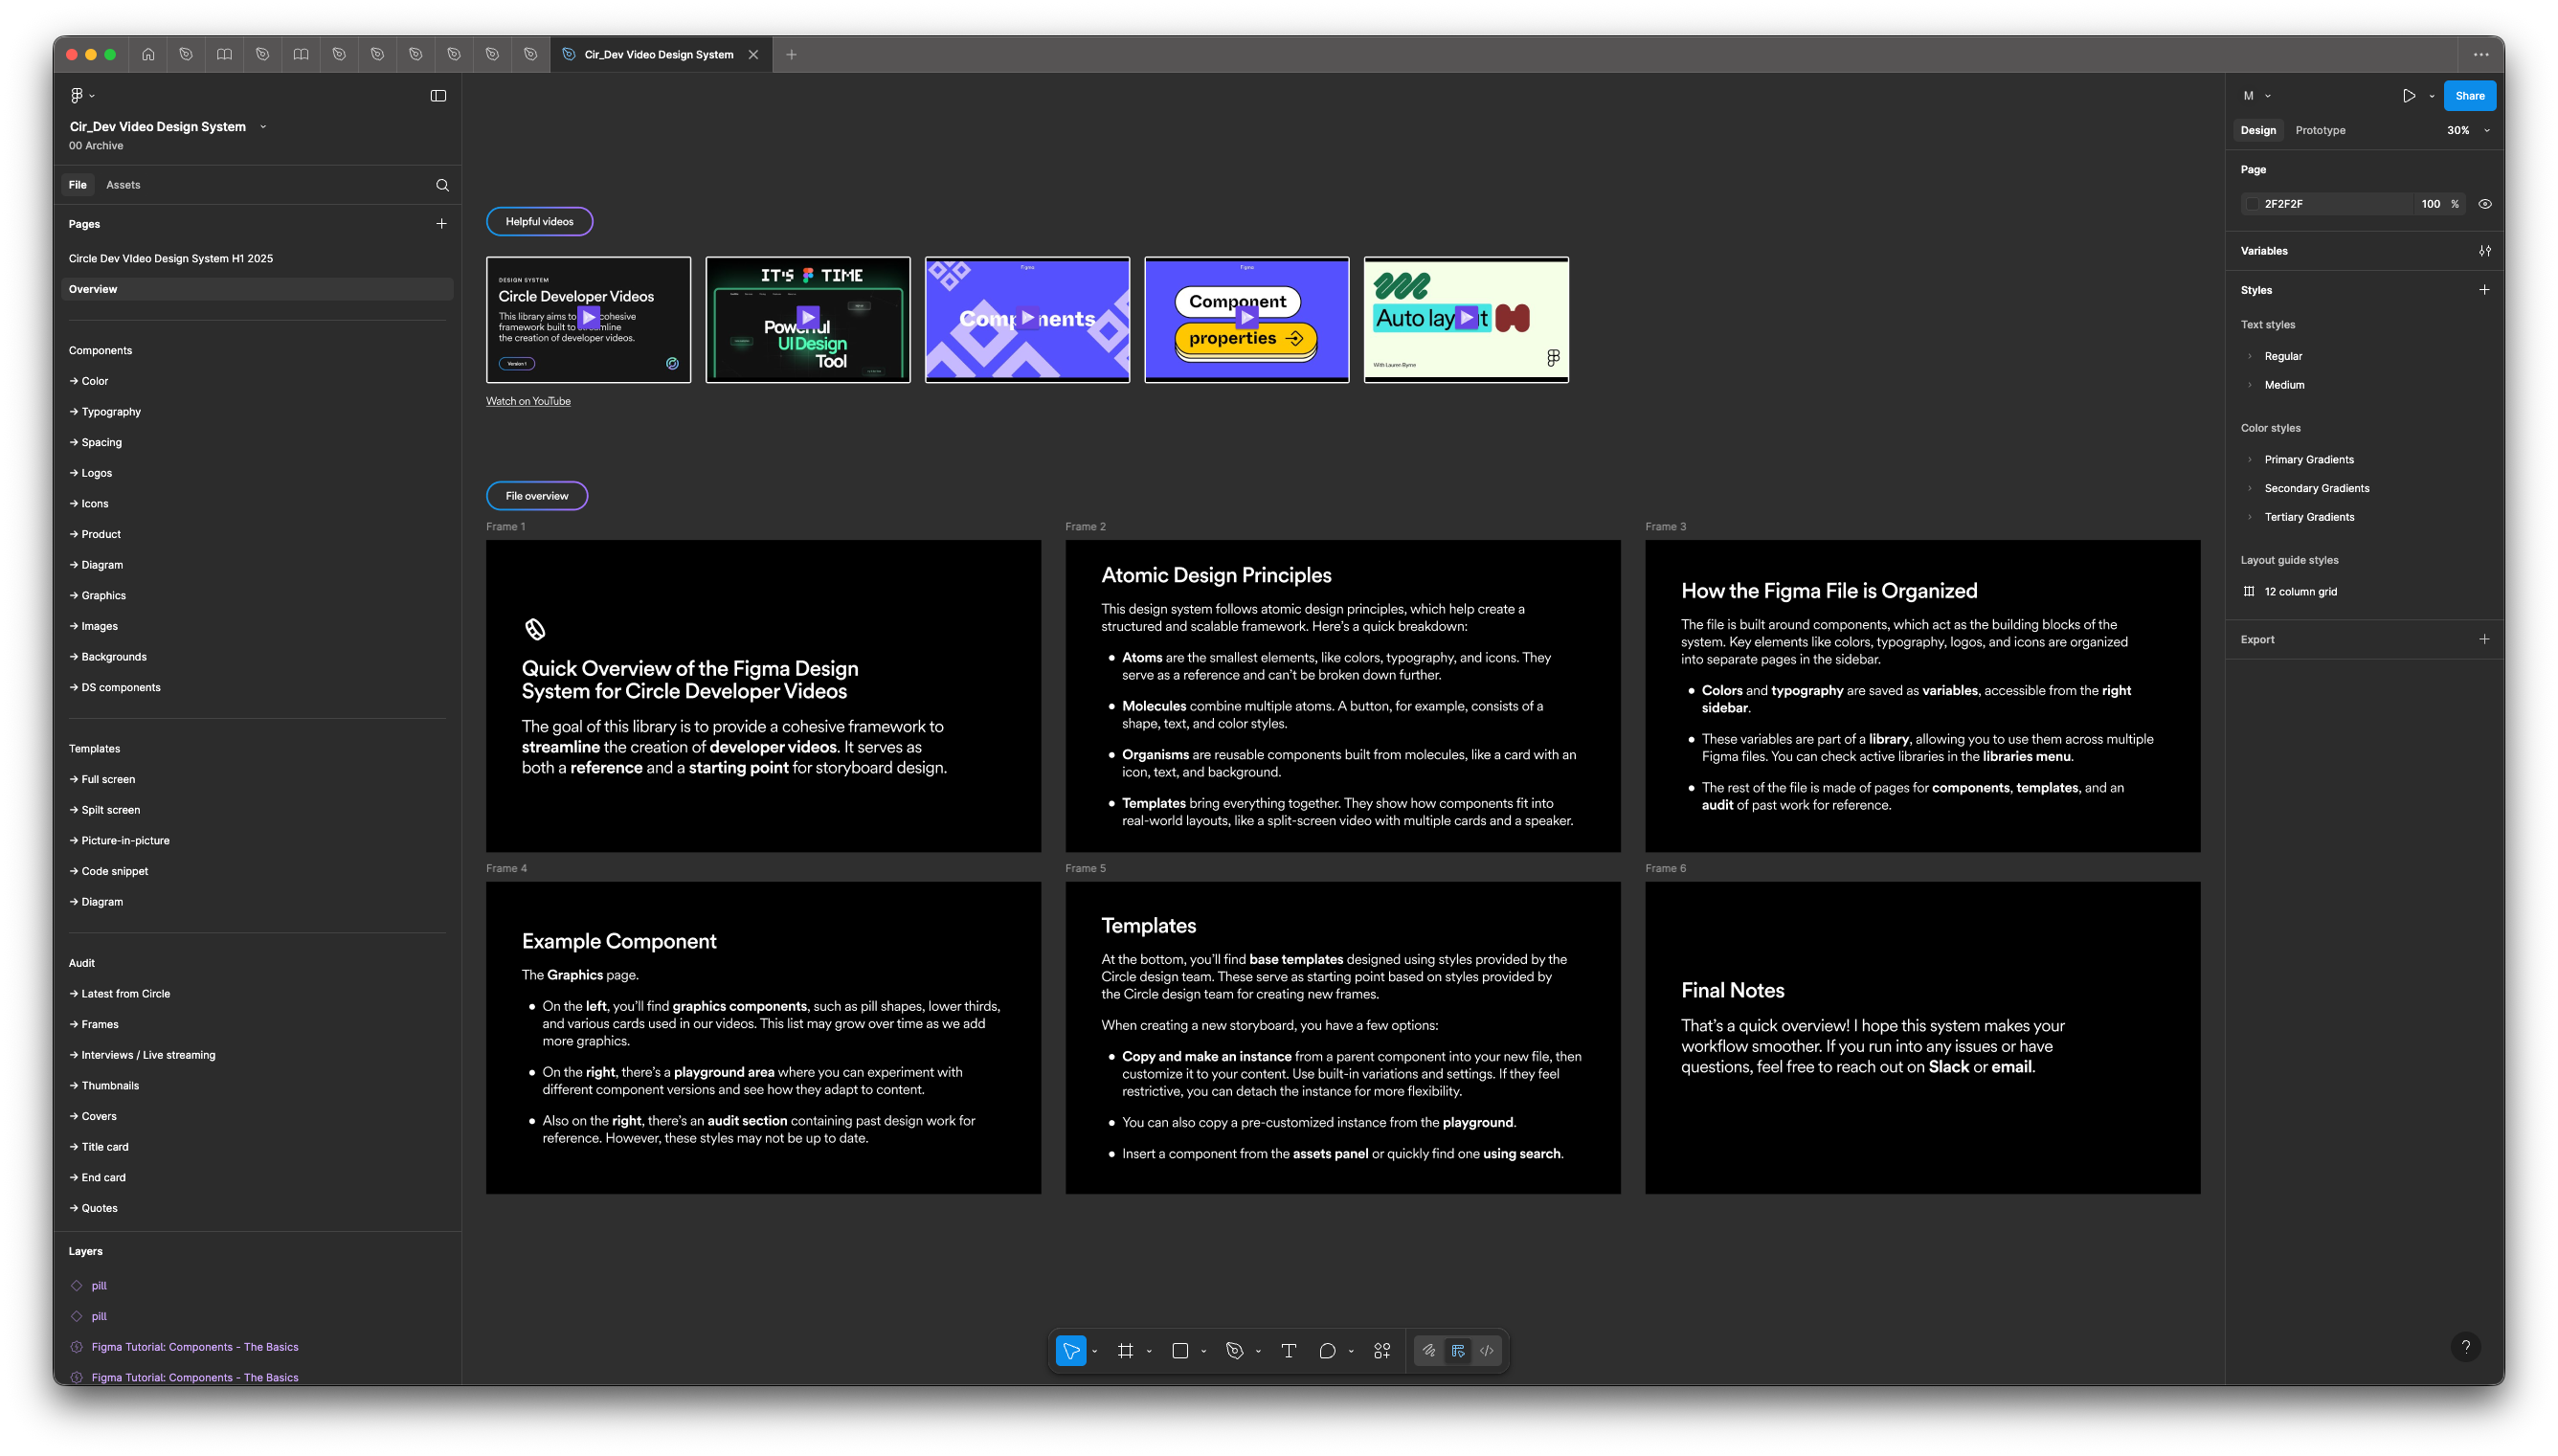Add a new page with plus icon

(441, 224)
